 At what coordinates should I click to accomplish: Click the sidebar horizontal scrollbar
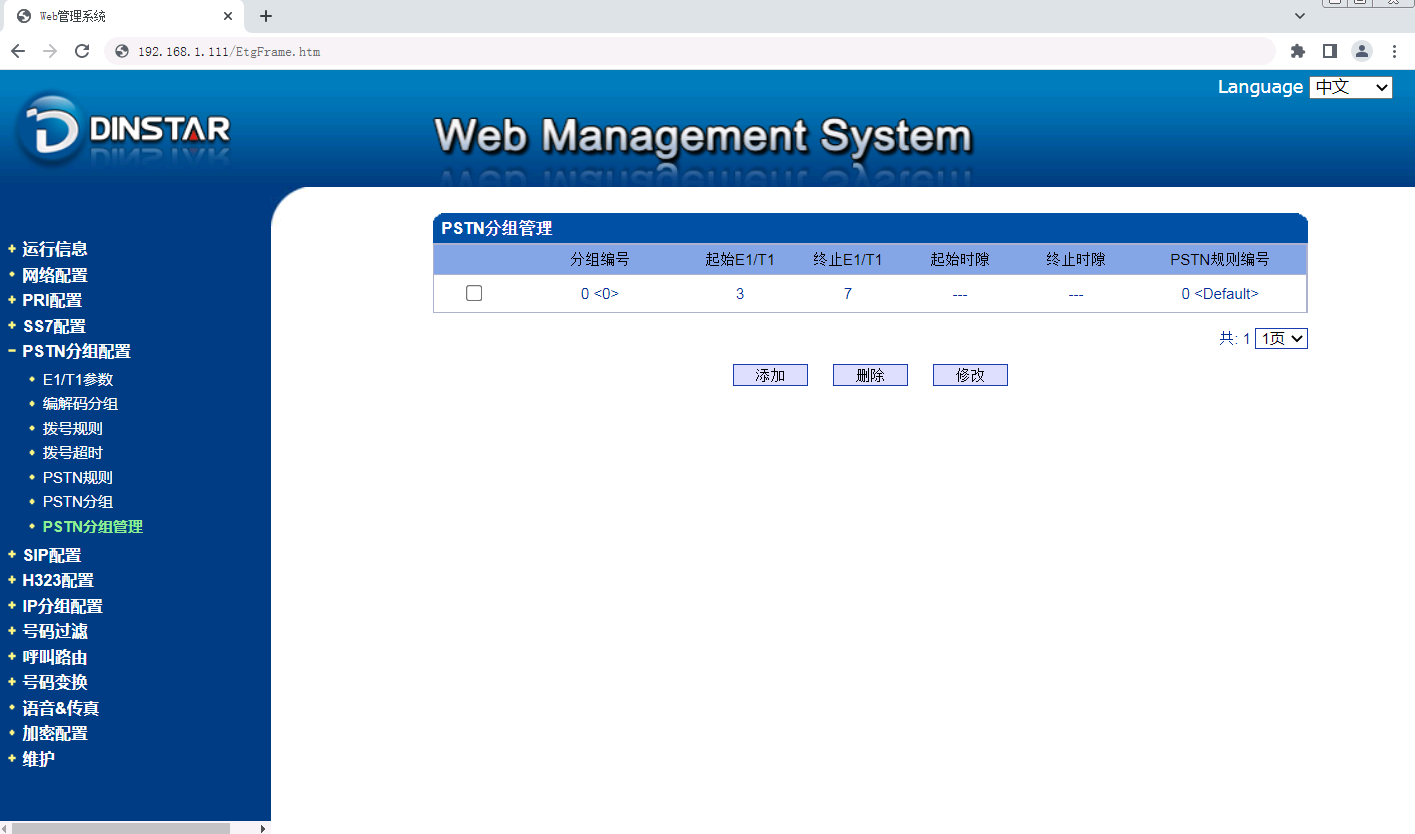(x=120, y=828)
